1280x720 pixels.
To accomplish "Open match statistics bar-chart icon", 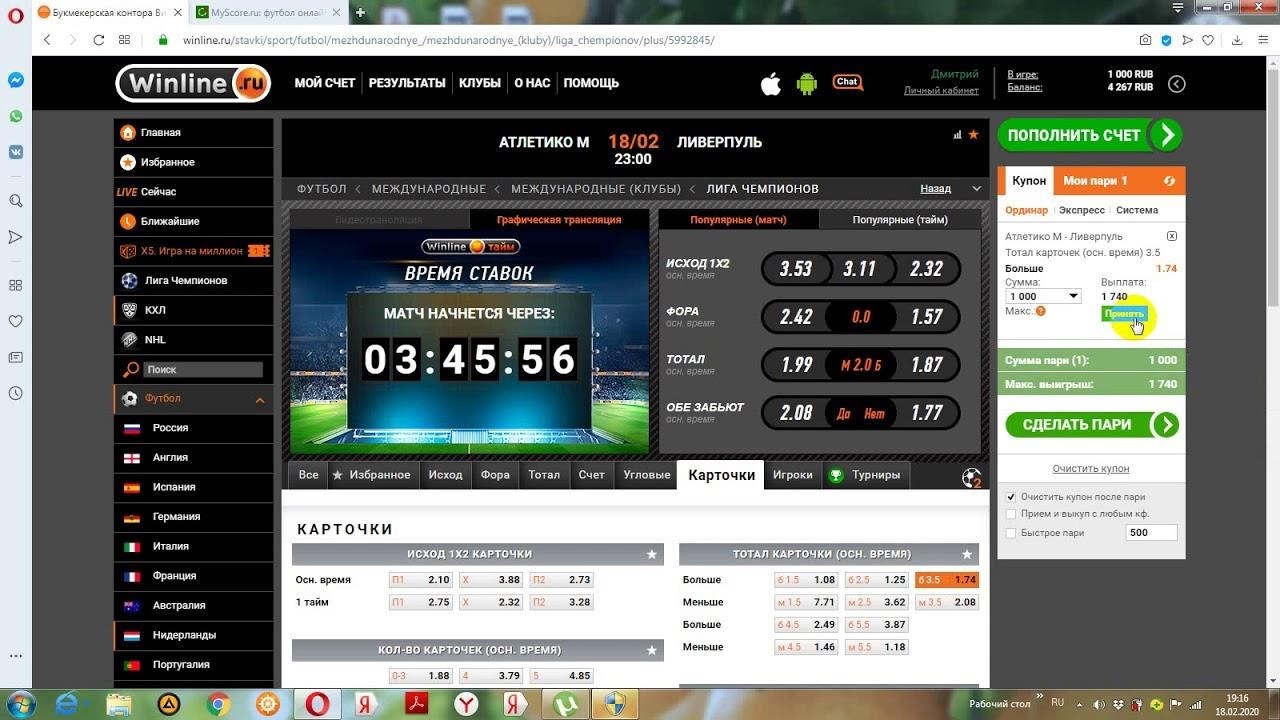I will pos(957,134).
